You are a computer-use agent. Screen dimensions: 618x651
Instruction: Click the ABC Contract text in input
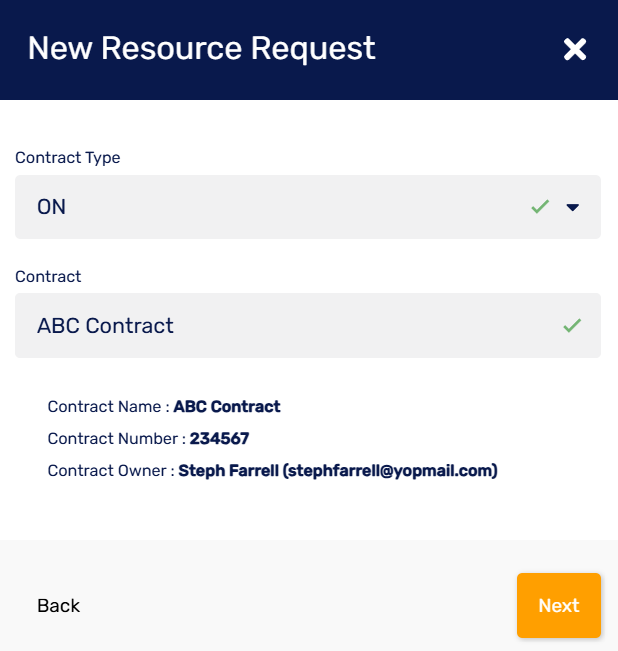tap(105, 325)
